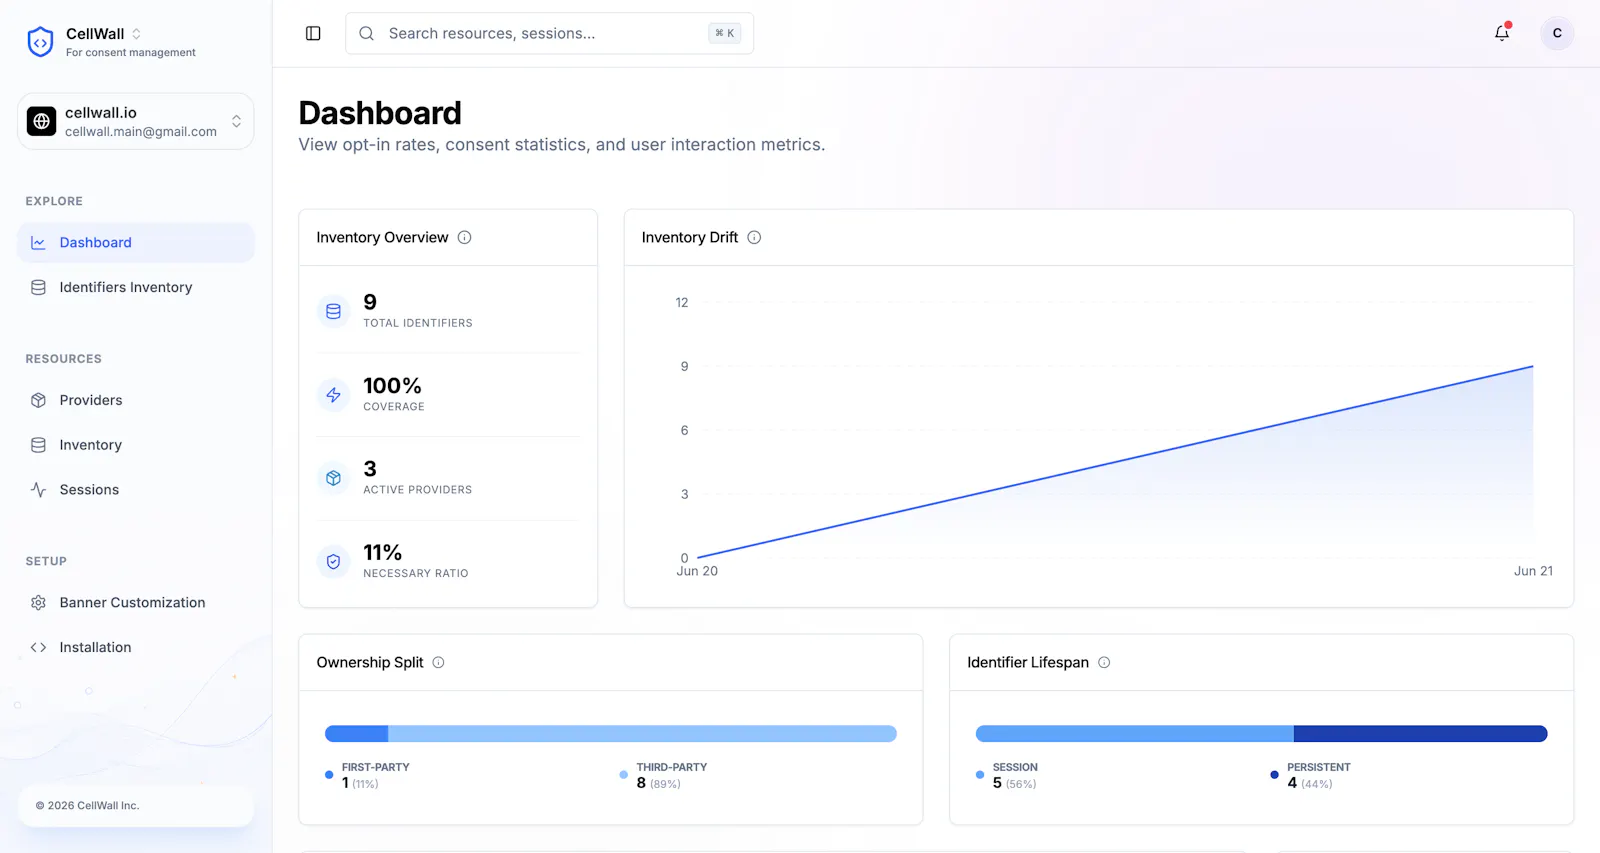
Task: Open the notifications bell
Action: coord(1502,33)
